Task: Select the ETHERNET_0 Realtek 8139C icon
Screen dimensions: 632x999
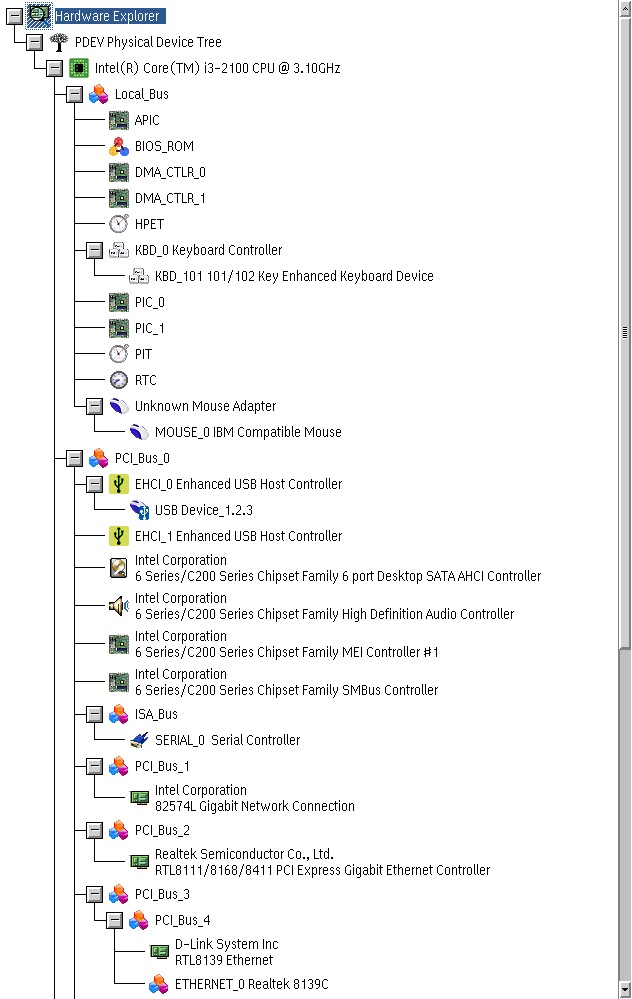Action: (x=159, y=984)
